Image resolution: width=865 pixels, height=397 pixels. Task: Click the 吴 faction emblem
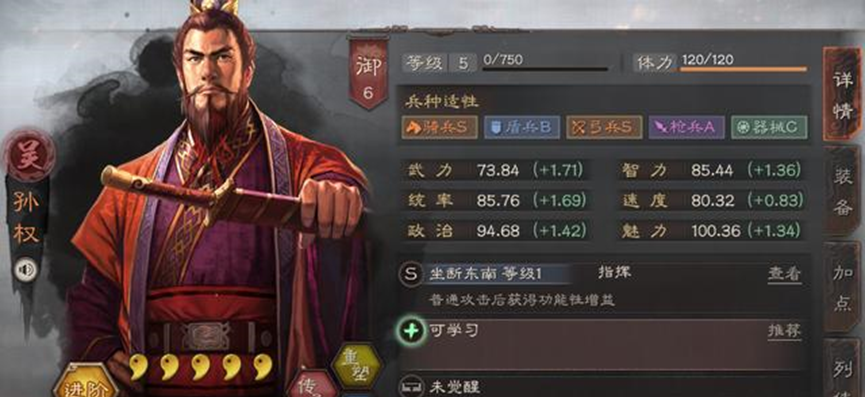(x=28, y=155)
